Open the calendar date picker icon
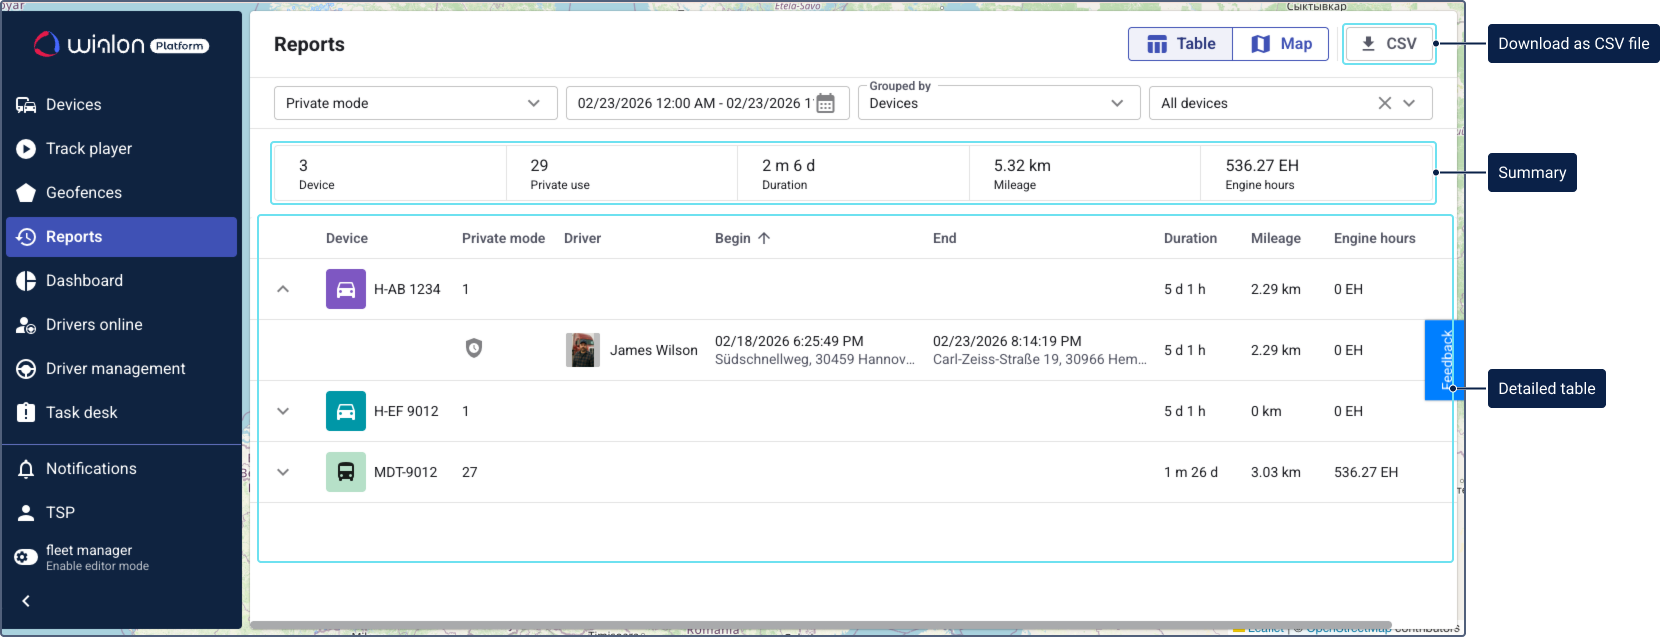The height and width of the screenshot is (637, 1662). click(x=825, y=103)
